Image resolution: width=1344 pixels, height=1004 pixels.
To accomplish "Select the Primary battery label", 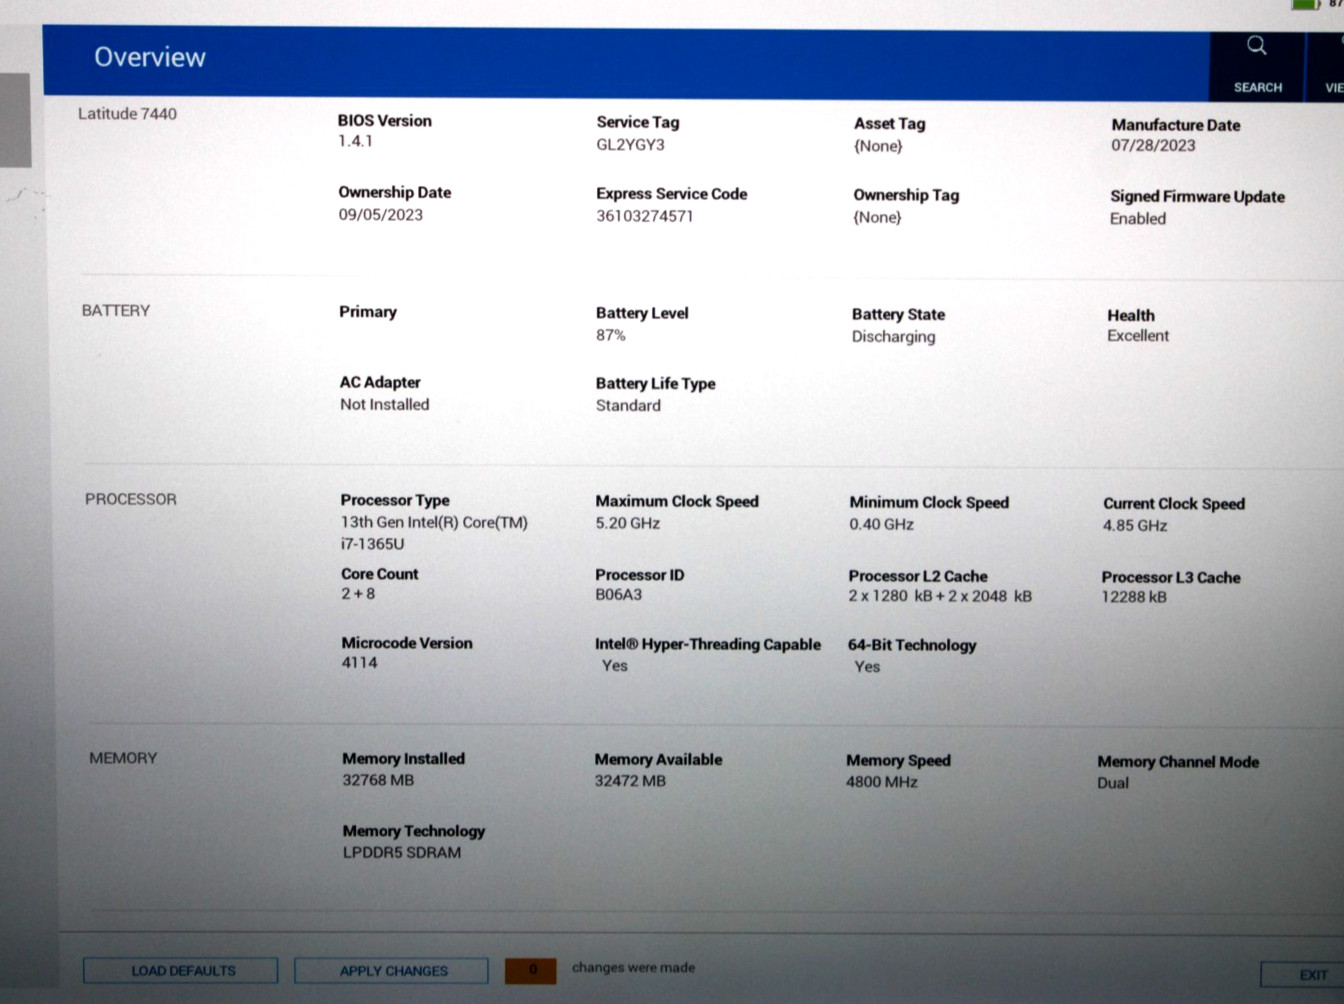I will click(x=367, y=312).
